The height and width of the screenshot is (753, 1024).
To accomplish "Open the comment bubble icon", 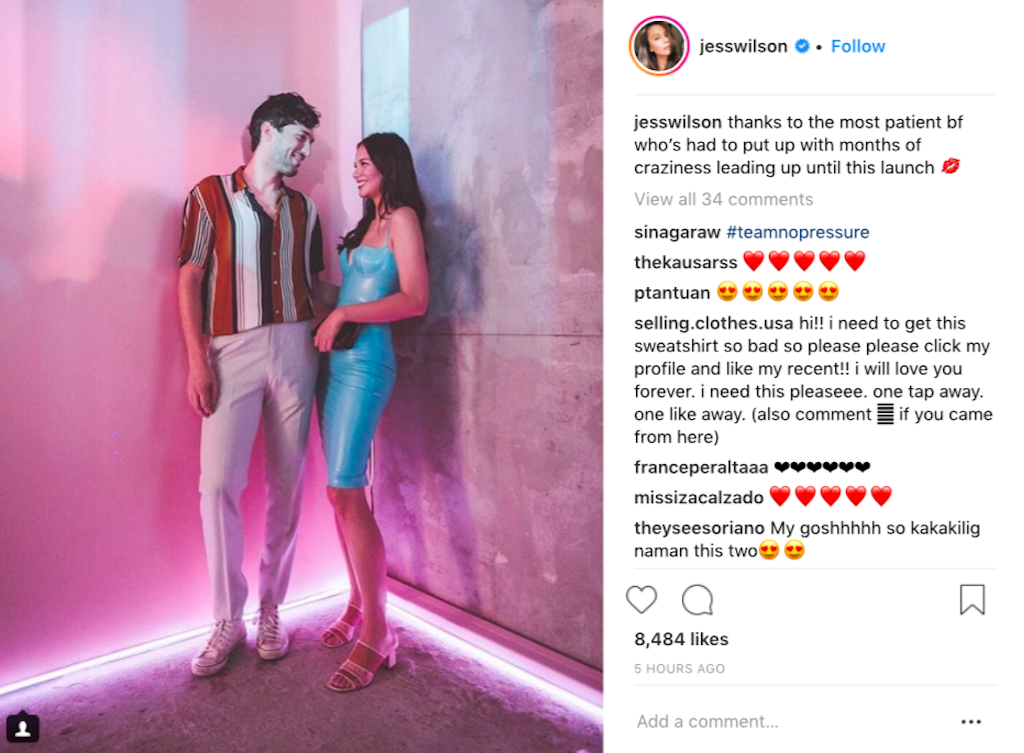I will 697,600.
